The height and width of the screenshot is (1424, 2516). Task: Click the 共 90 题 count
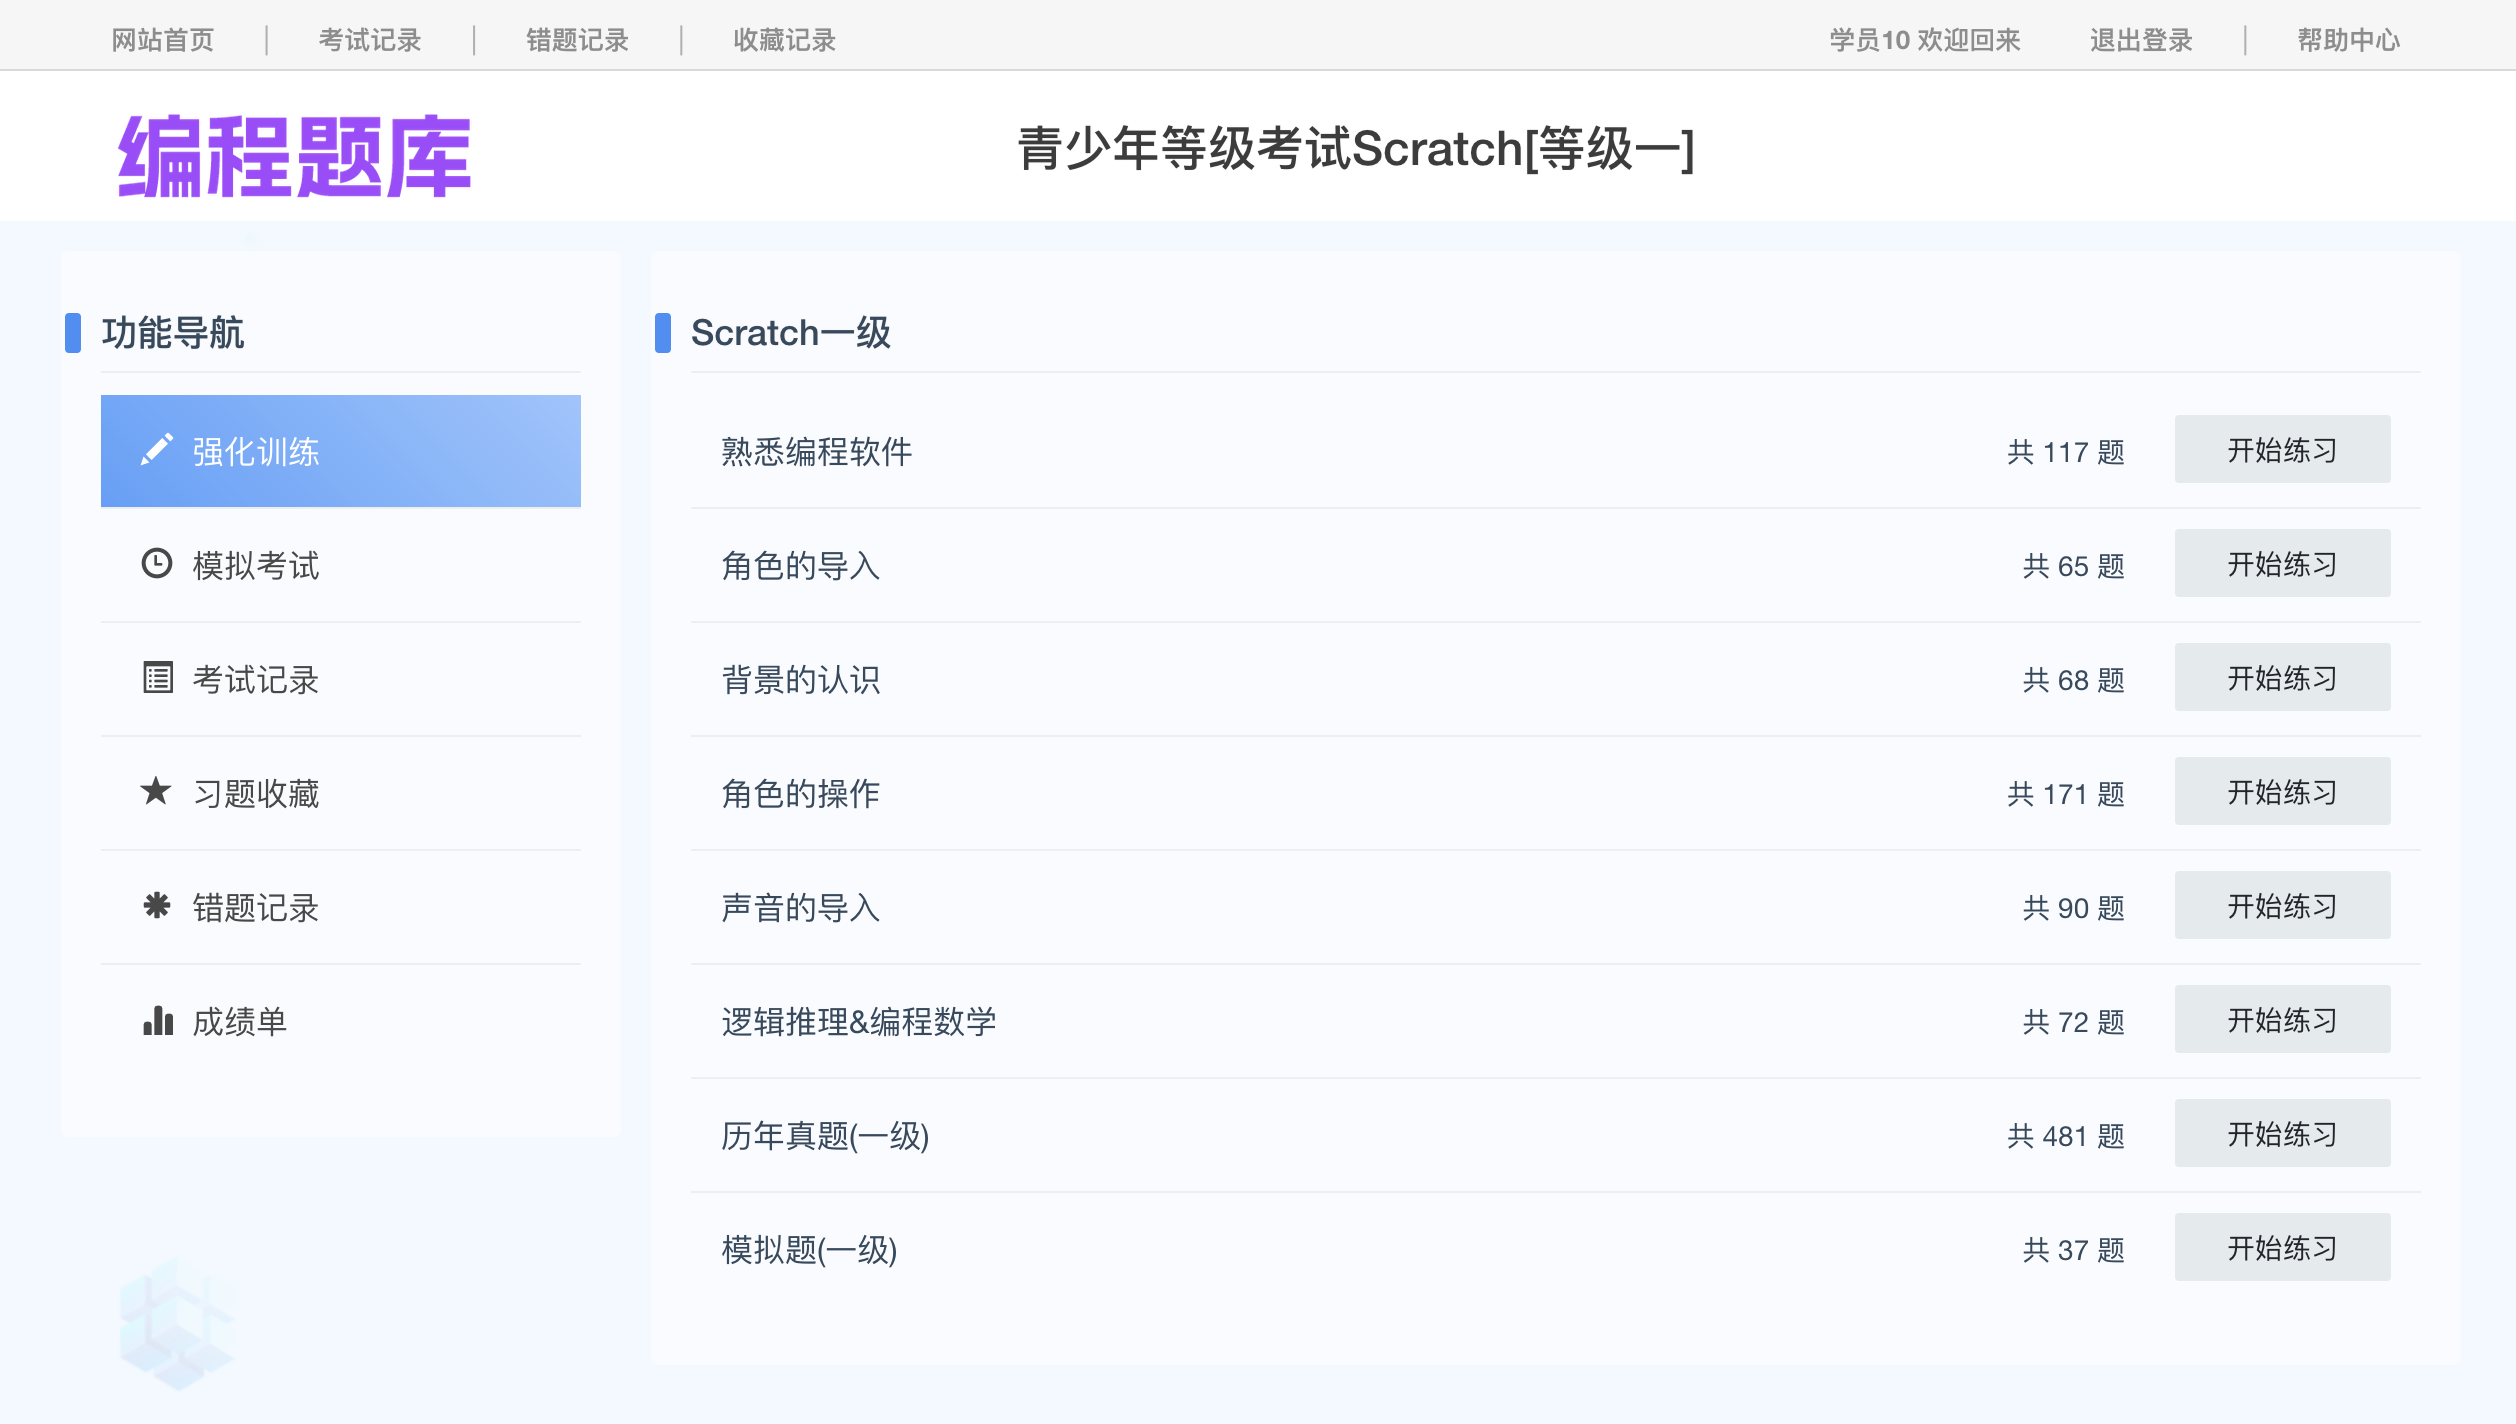2074,908
